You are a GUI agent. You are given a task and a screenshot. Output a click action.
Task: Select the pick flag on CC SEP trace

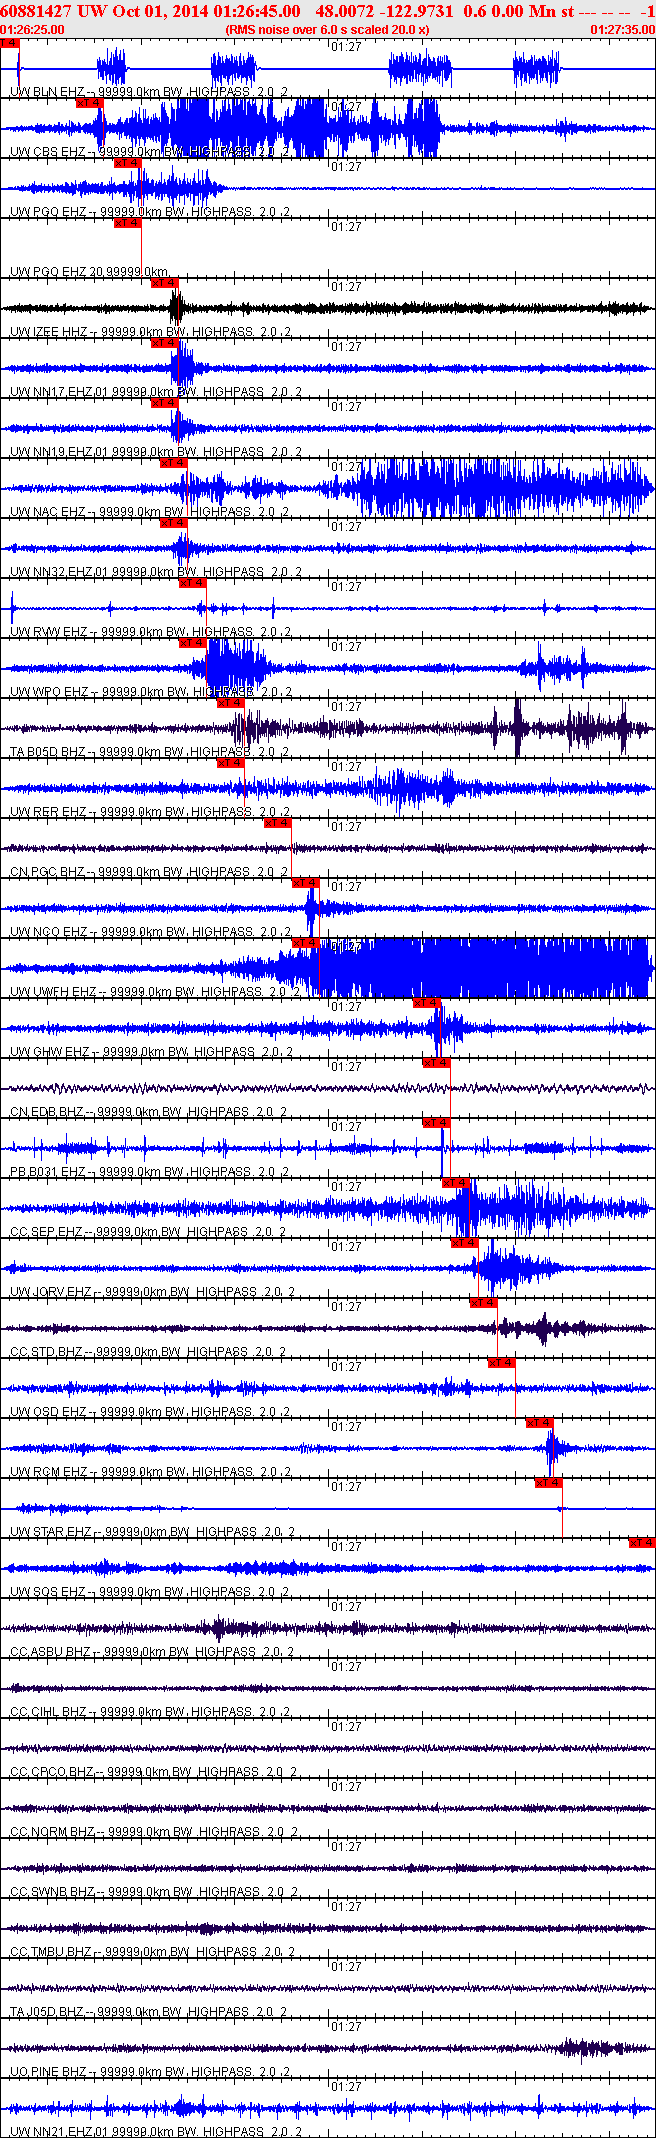(x=455, y=1183)
